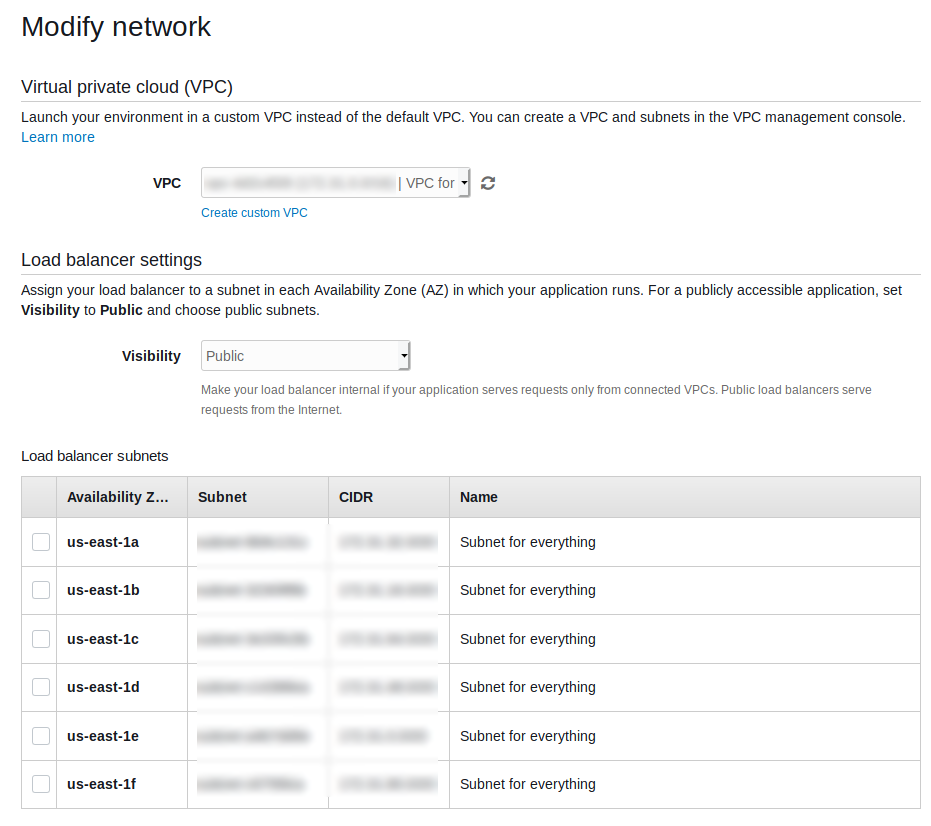Click the CIDR column header
This screenshot has height=826, width=931.
[389, 497]
